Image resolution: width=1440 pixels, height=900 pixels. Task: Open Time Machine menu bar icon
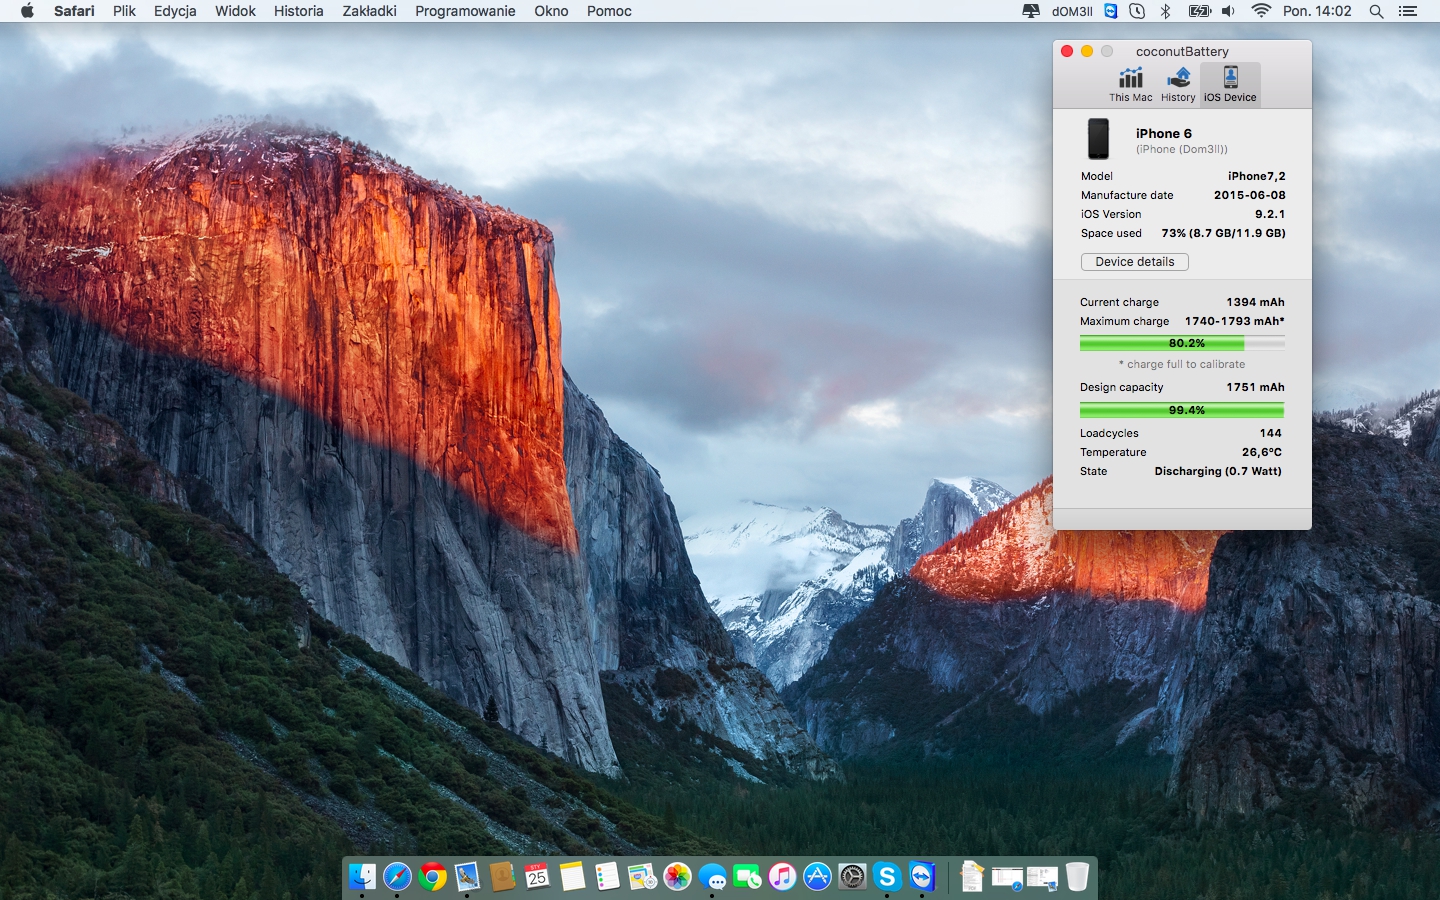[1137, 11]
